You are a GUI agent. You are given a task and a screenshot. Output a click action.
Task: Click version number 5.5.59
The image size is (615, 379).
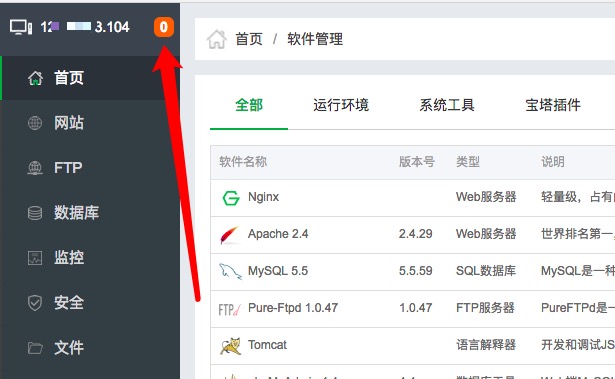tap(416, 271)
